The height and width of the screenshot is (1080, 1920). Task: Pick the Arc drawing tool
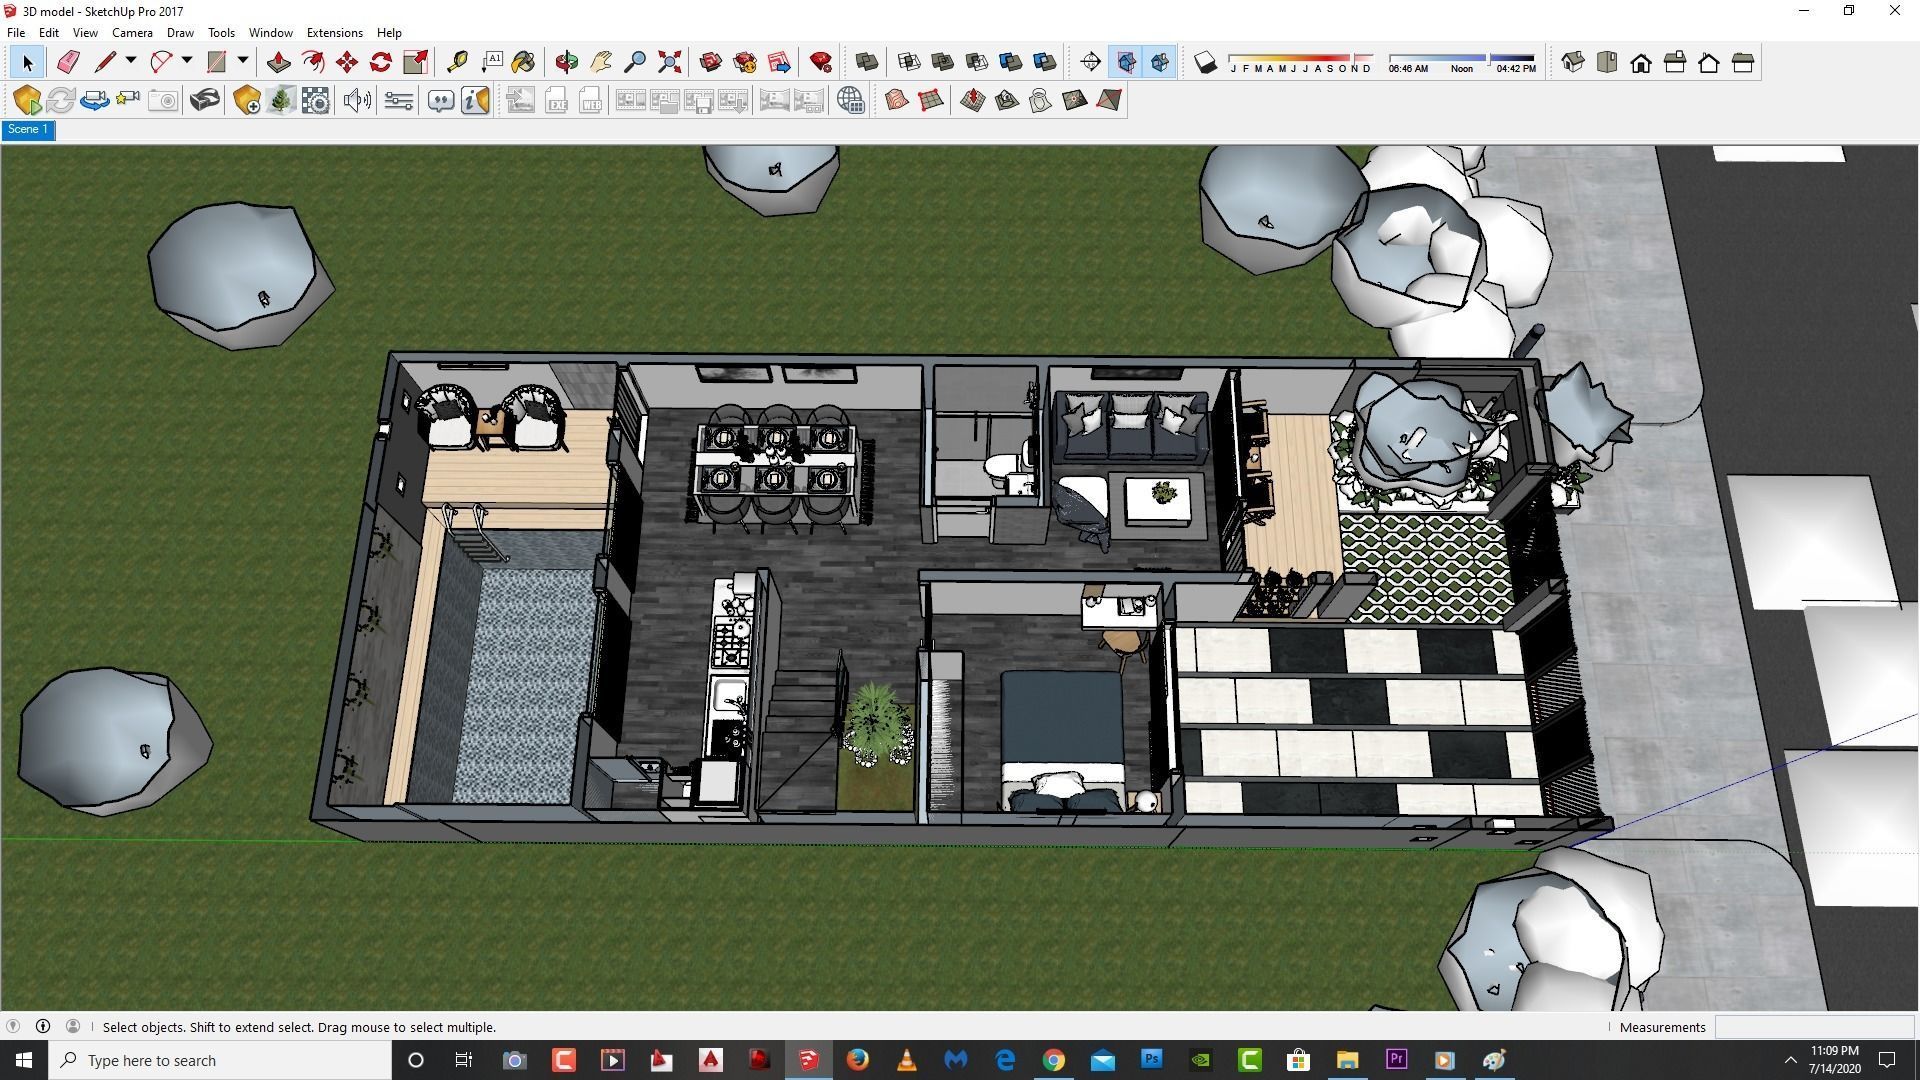tap(160, 63)
